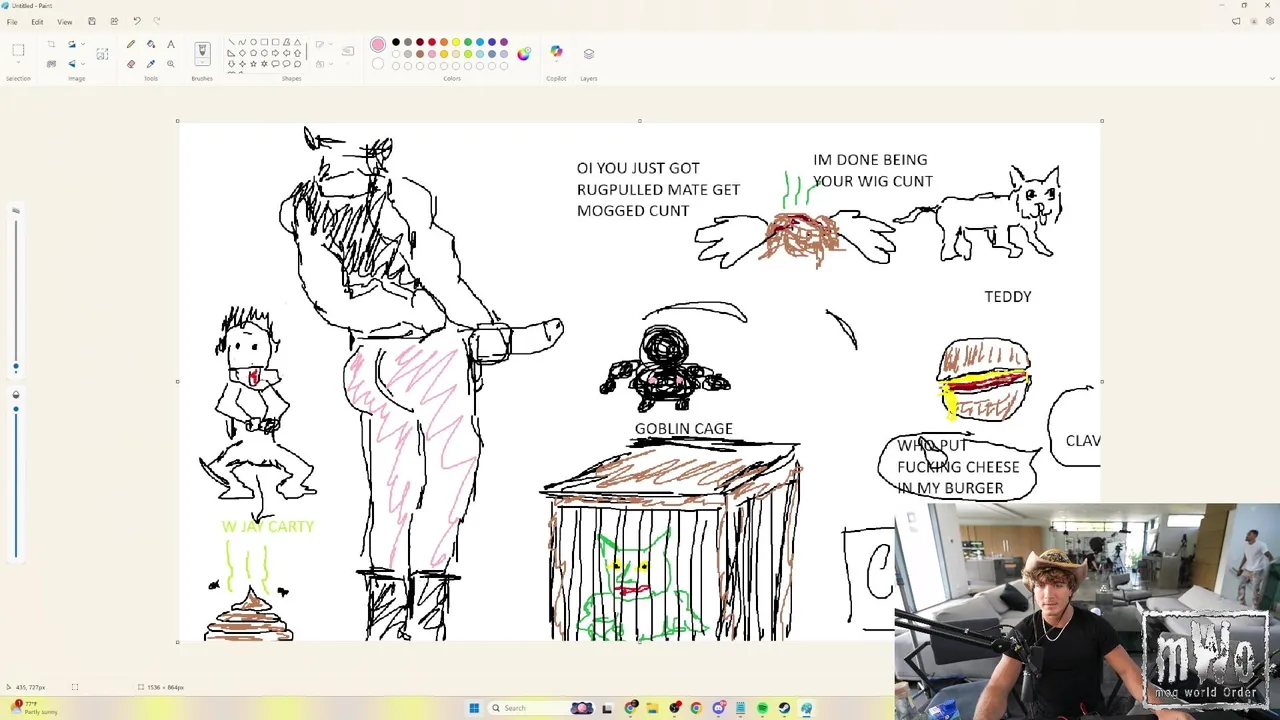
Task: Select Color 1 pink primary swatch
Action: tap(378, 45)
